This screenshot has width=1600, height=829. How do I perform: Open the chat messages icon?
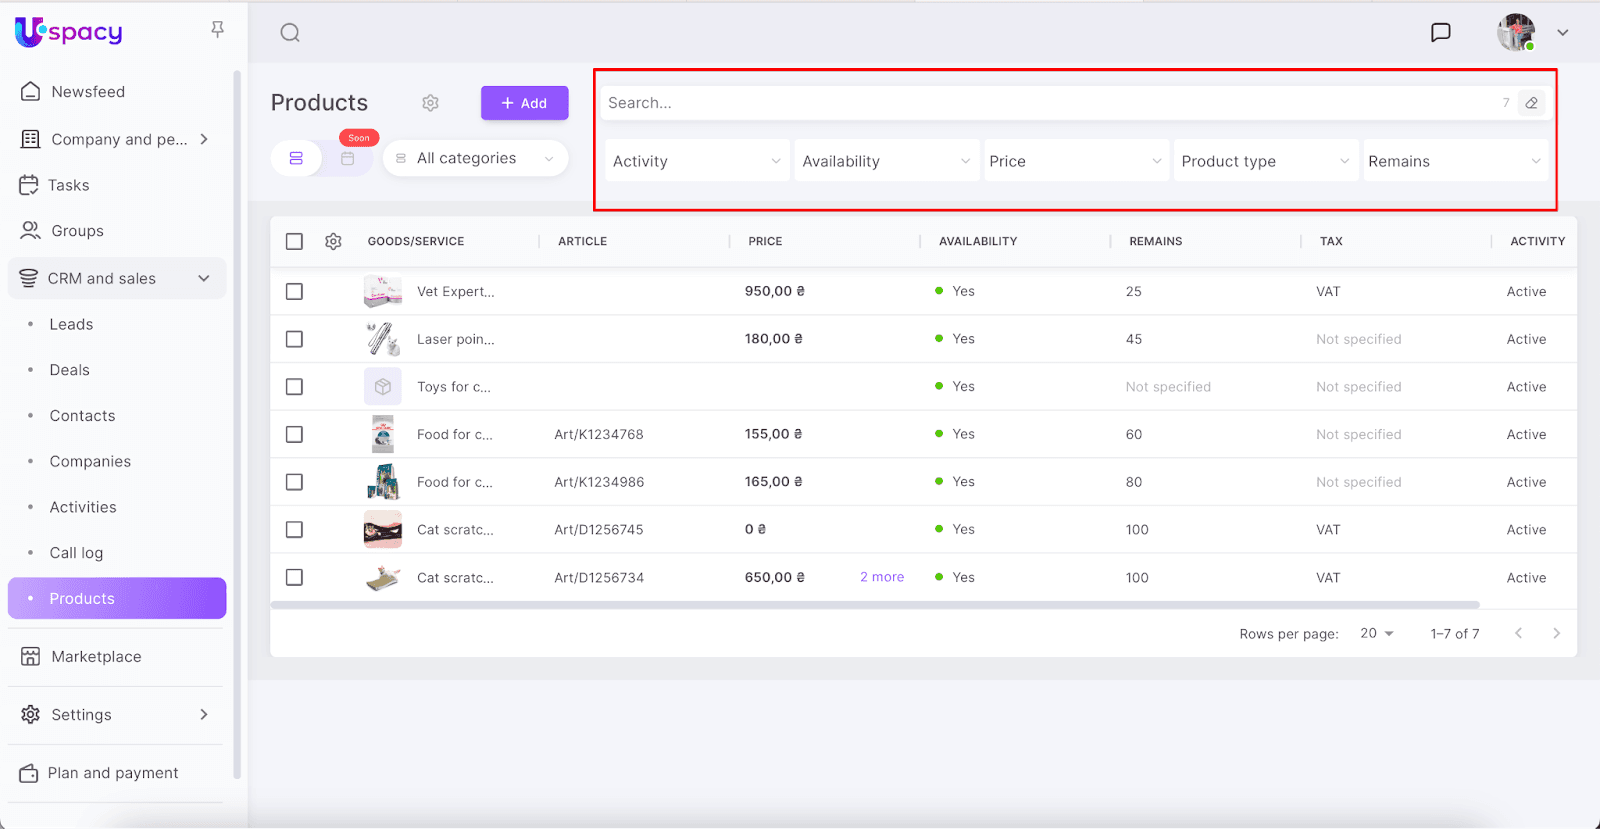pos(1440,33)
